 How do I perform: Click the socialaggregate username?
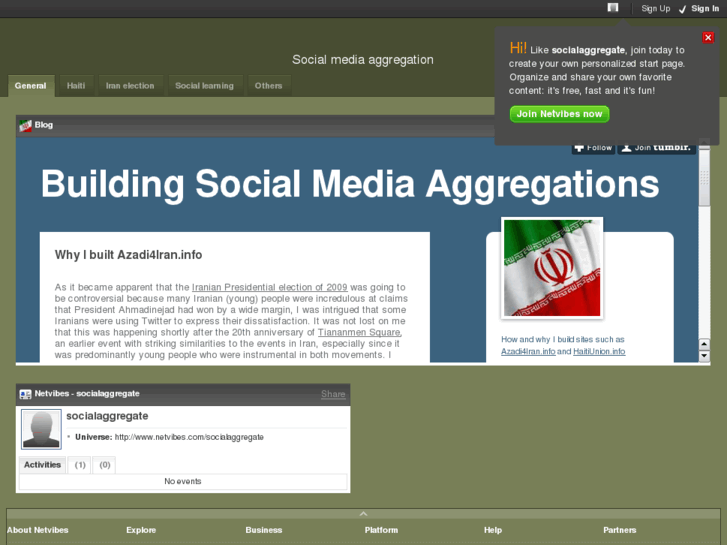(x=107, y=416)
